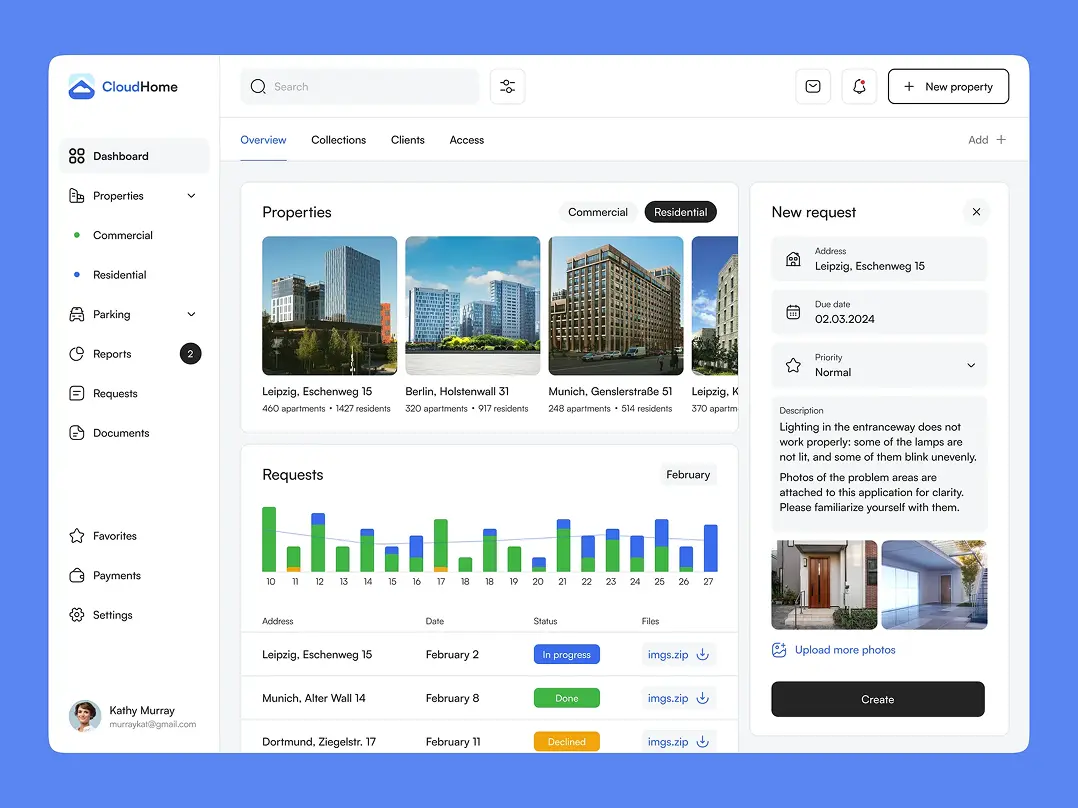Click the bar for day 17 in Requests chart
1078x808 pixels.
coord(441,546)
